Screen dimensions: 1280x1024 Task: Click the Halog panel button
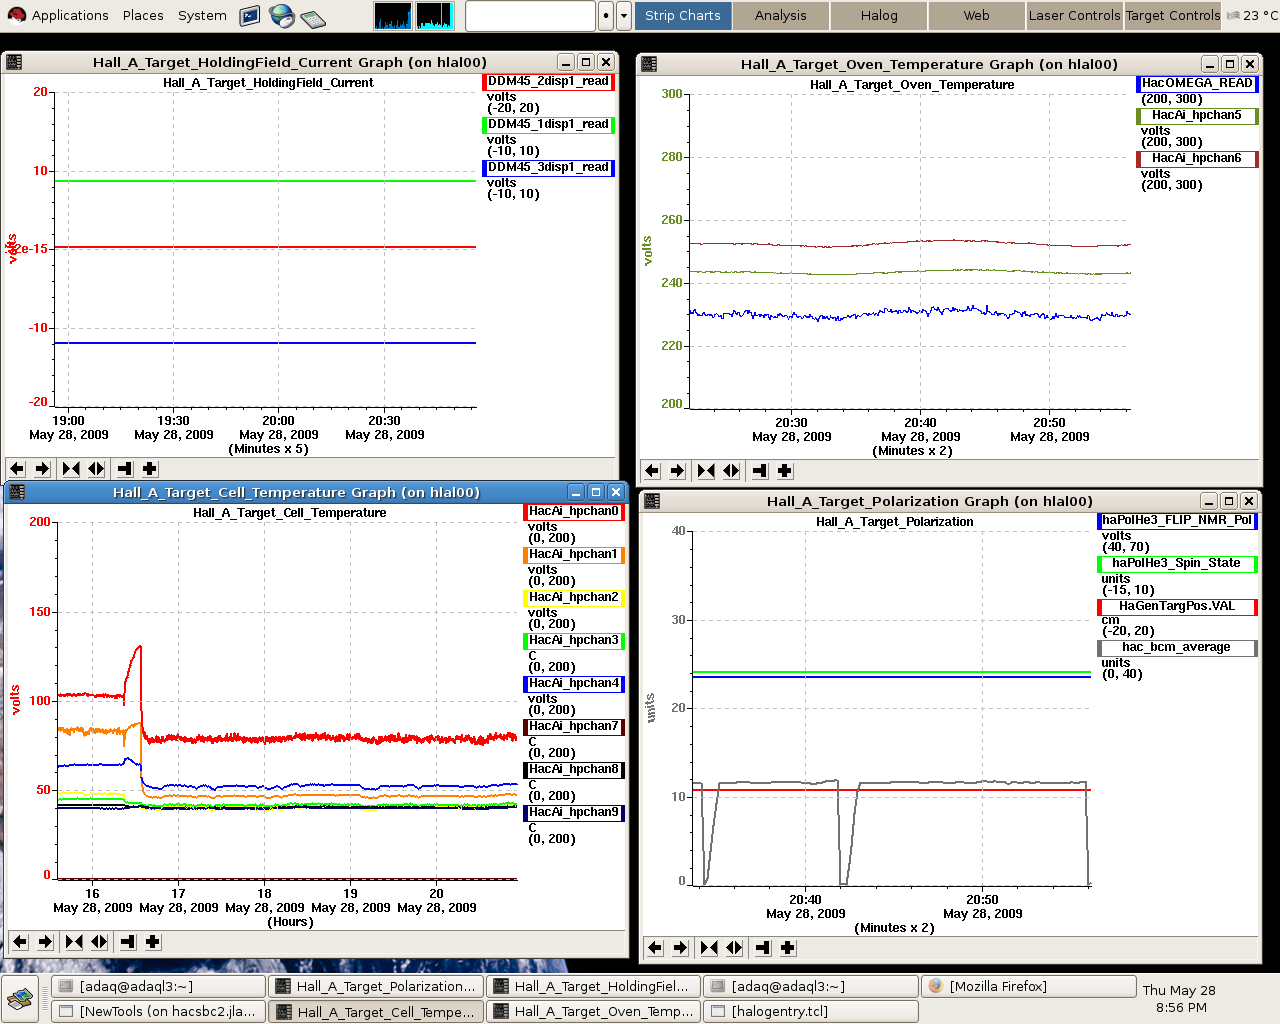coord(879,16)
